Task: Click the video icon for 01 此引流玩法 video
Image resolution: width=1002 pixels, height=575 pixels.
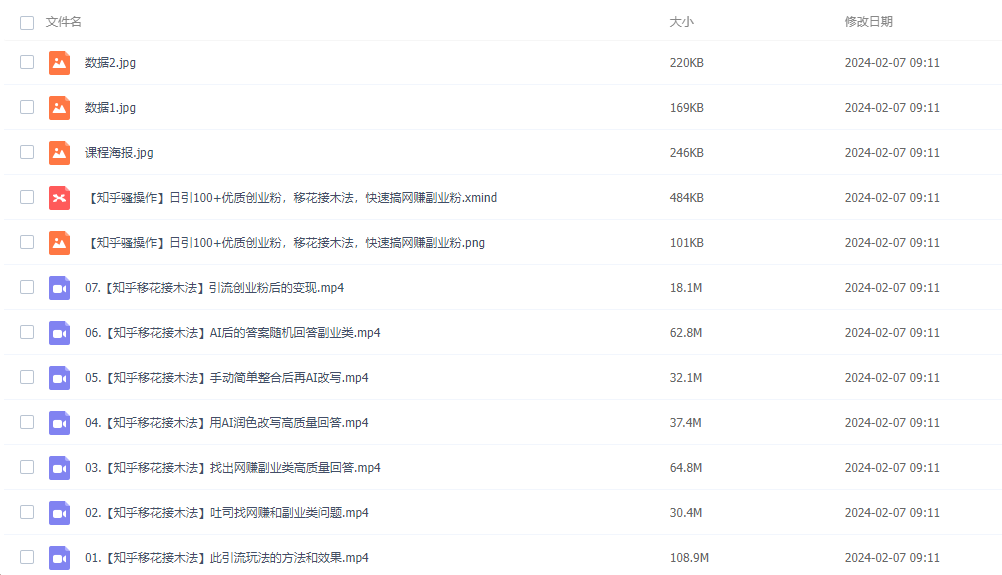Action: click(x=59, y=557)
